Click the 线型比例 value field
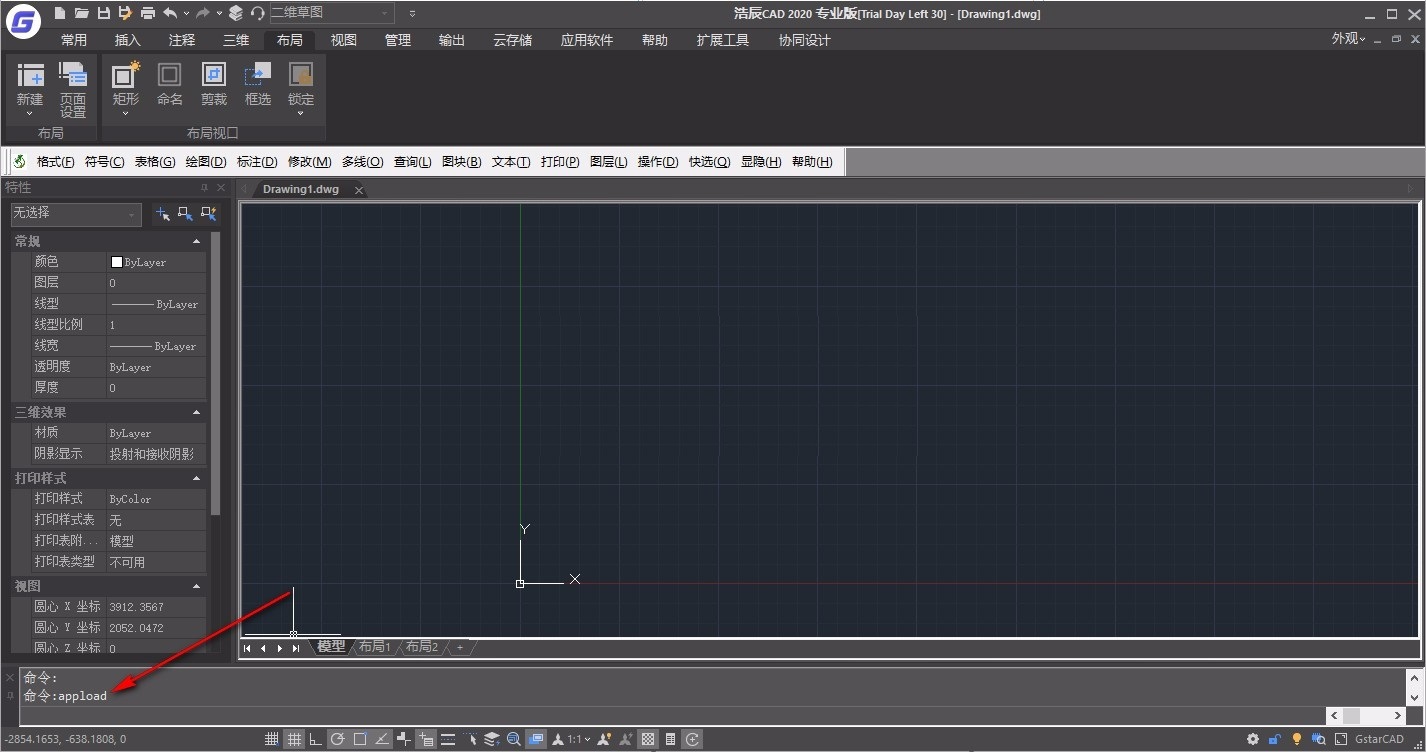This screenshot has width=1426, height=752. coord(156,325)
